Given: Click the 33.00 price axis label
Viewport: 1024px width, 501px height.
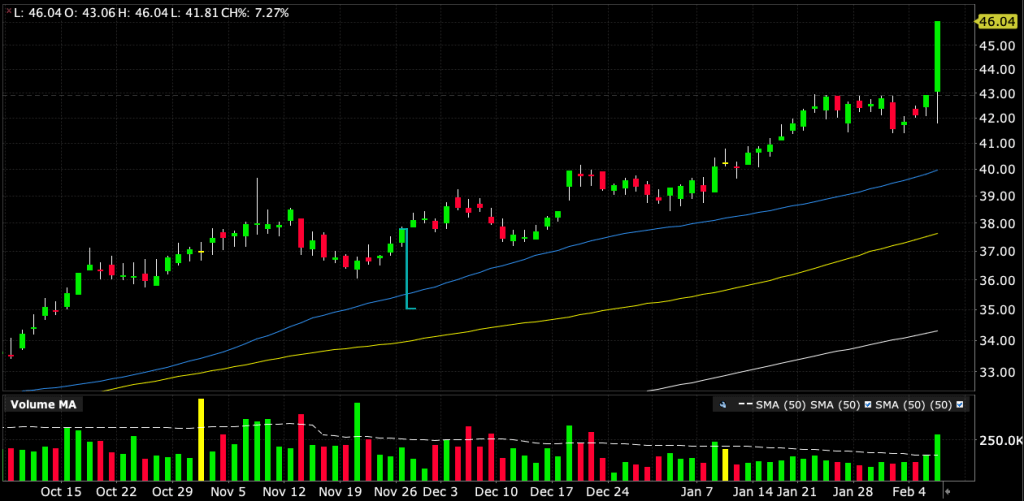Looking at the screenshot, I should (x=996, y=373).
